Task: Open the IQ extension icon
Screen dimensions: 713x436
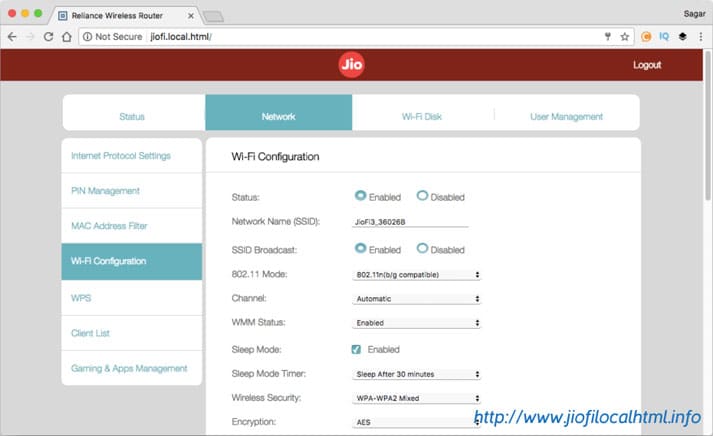Action: tap(664, 37)
